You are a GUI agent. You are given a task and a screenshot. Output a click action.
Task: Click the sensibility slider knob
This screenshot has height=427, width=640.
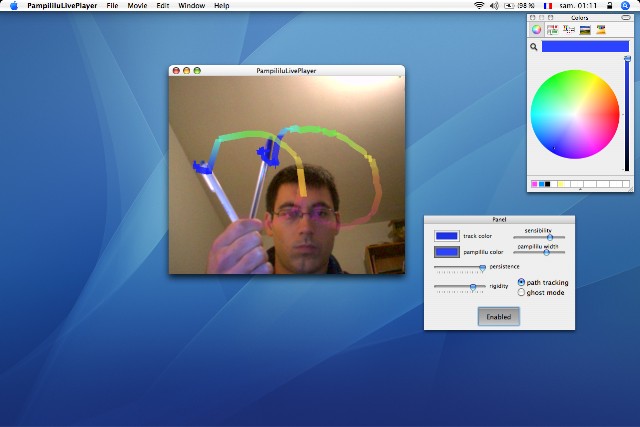(550, 237)
